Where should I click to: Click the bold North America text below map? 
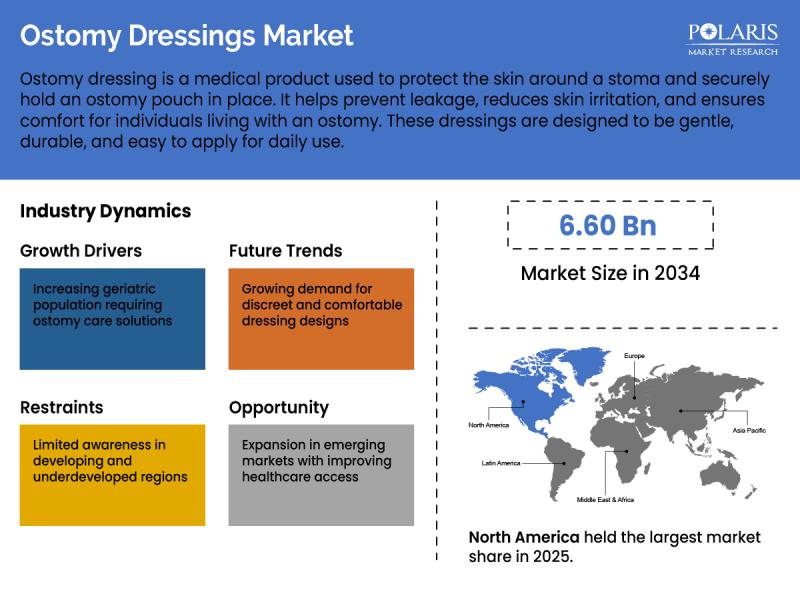pos(526,538)
